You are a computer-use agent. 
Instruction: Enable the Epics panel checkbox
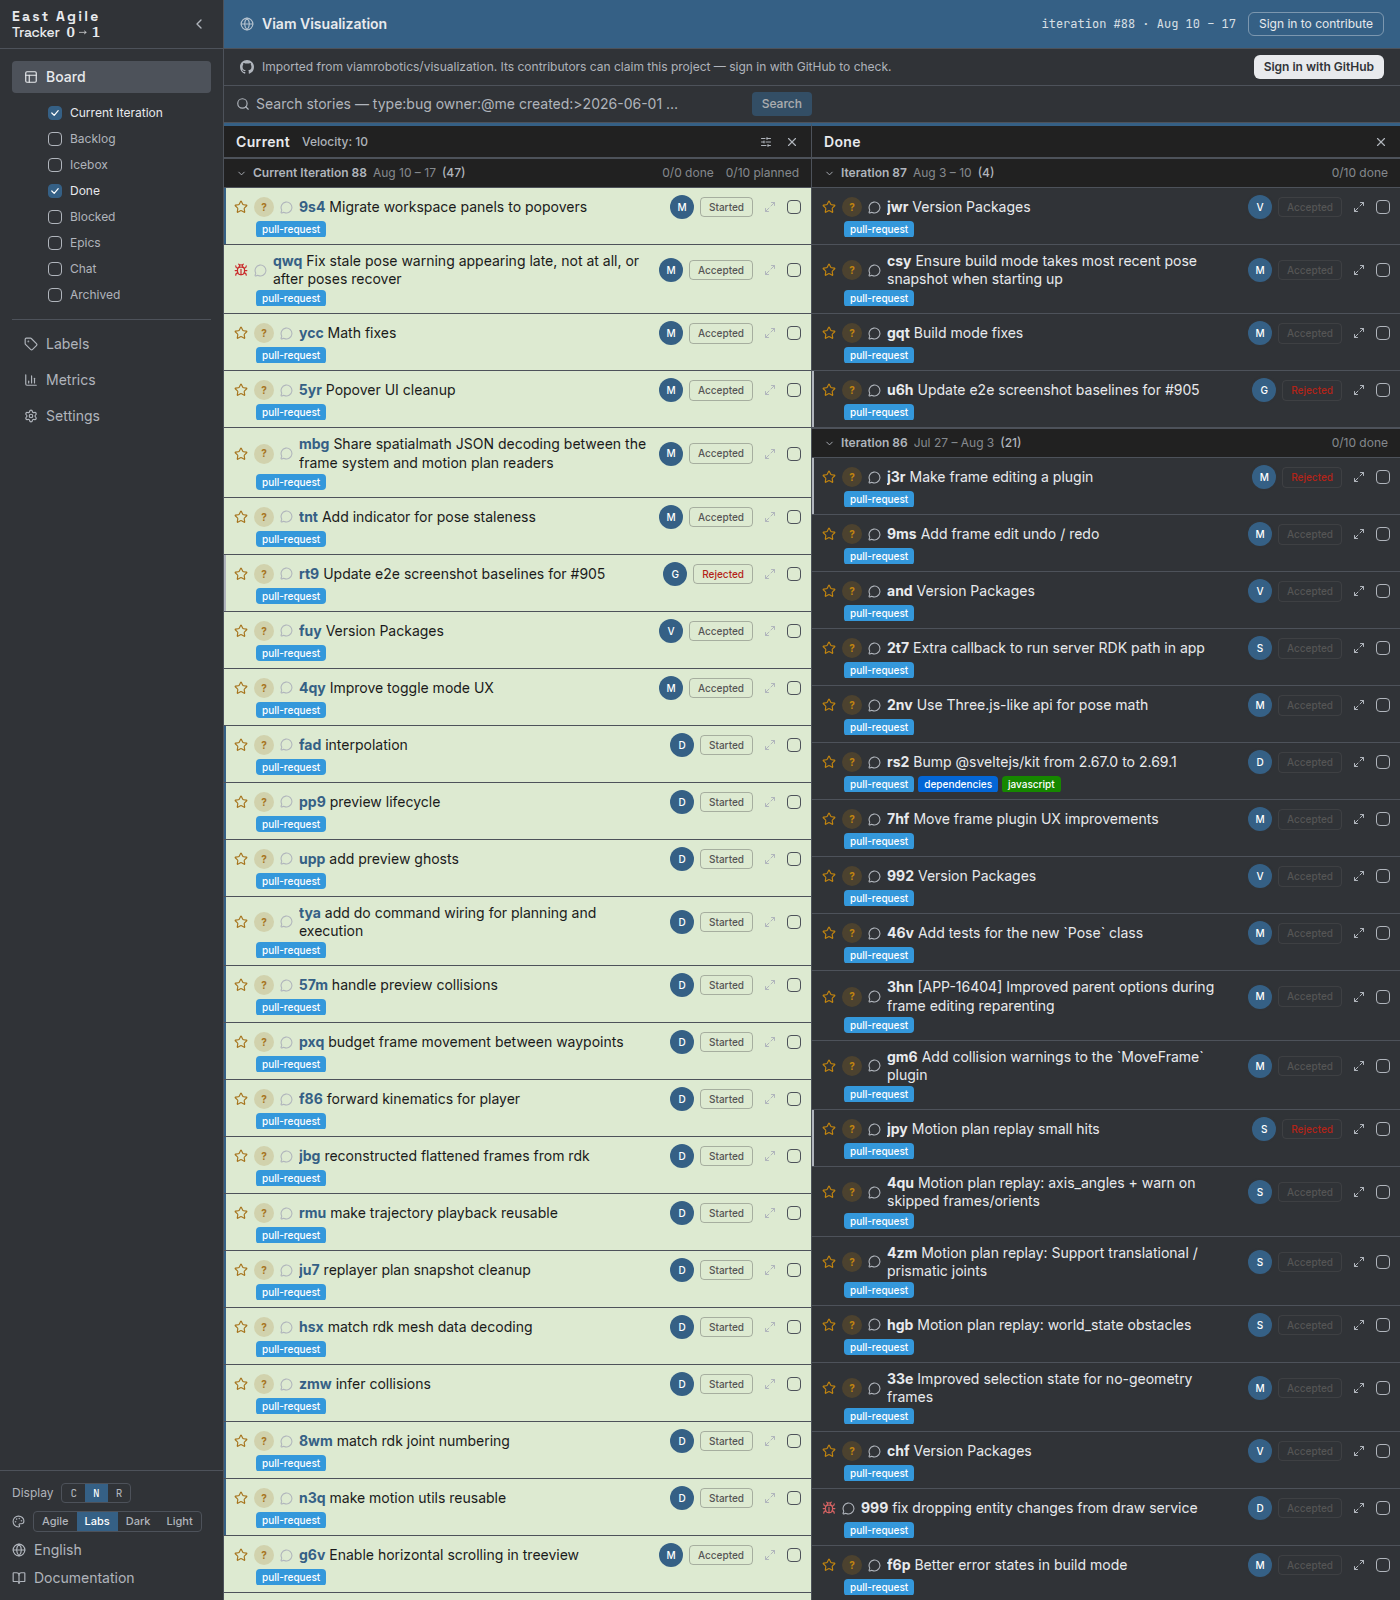[x=55, y=243]
